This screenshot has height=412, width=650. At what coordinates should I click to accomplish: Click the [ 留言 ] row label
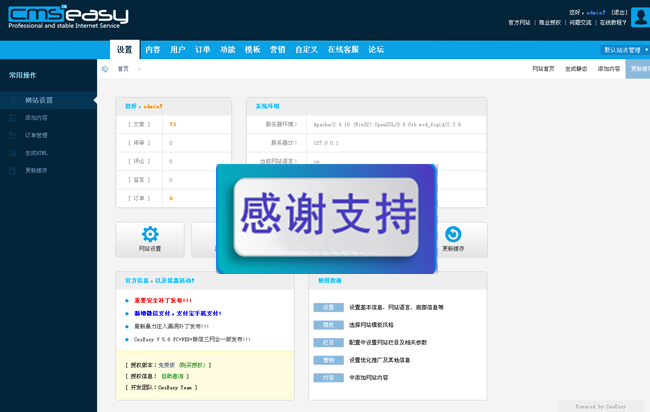coord(139,180)
